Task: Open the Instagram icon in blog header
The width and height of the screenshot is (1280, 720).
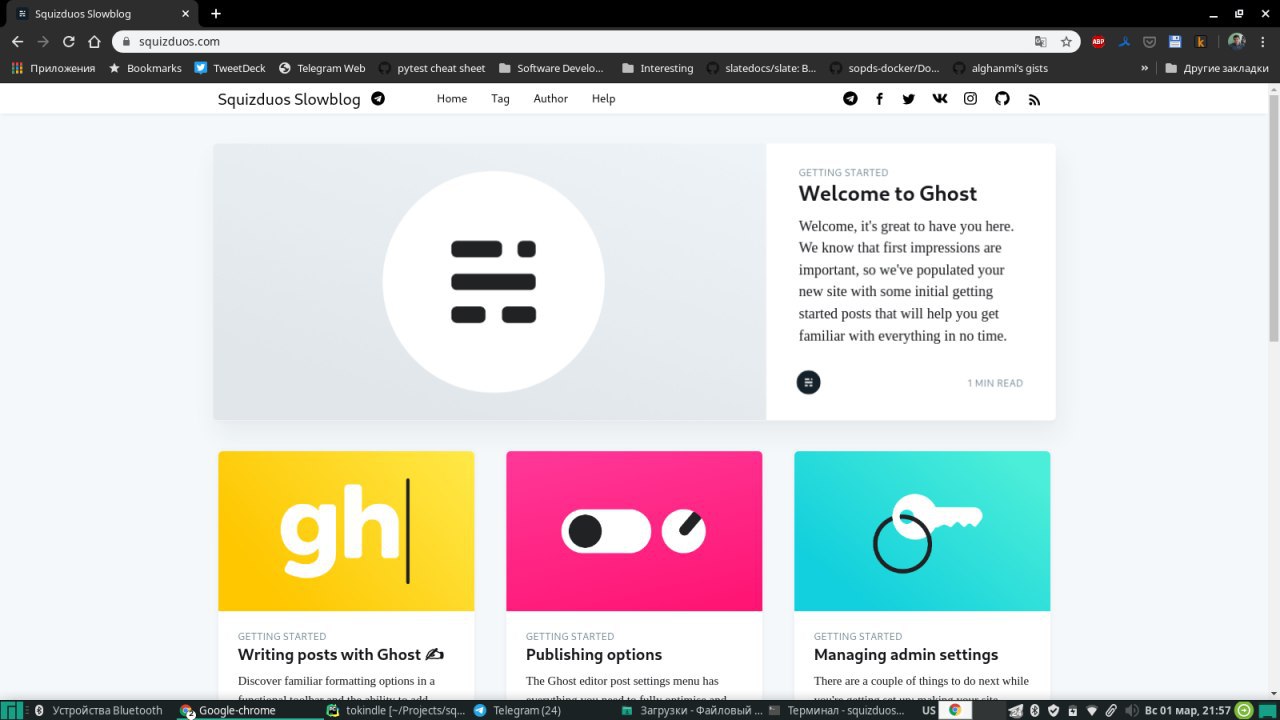Action: (x=970, y=99)
